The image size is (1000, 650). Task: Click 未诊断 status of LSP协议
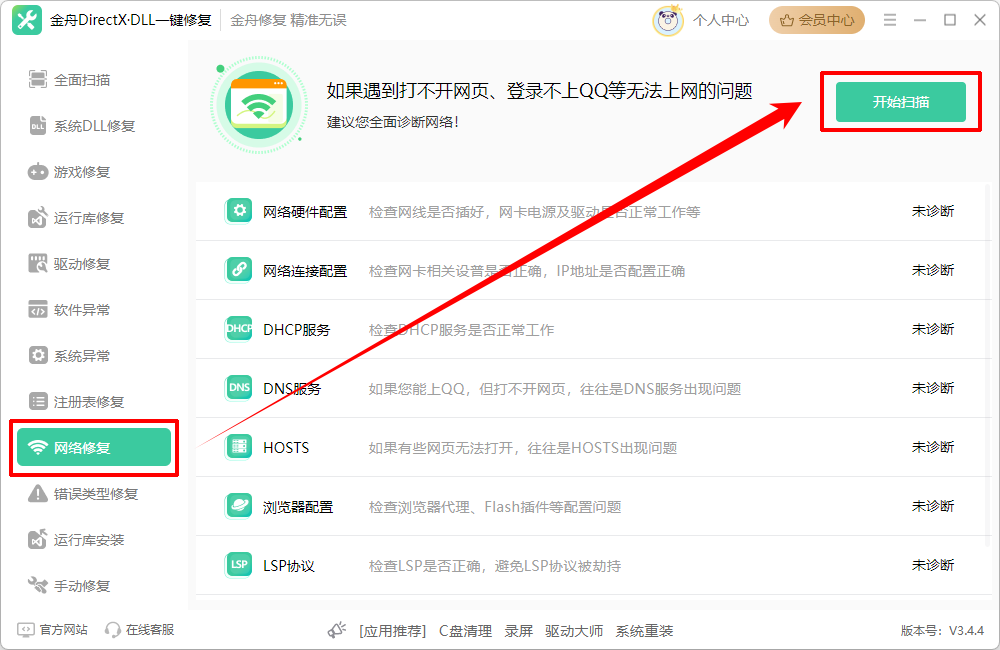(933, 565)
